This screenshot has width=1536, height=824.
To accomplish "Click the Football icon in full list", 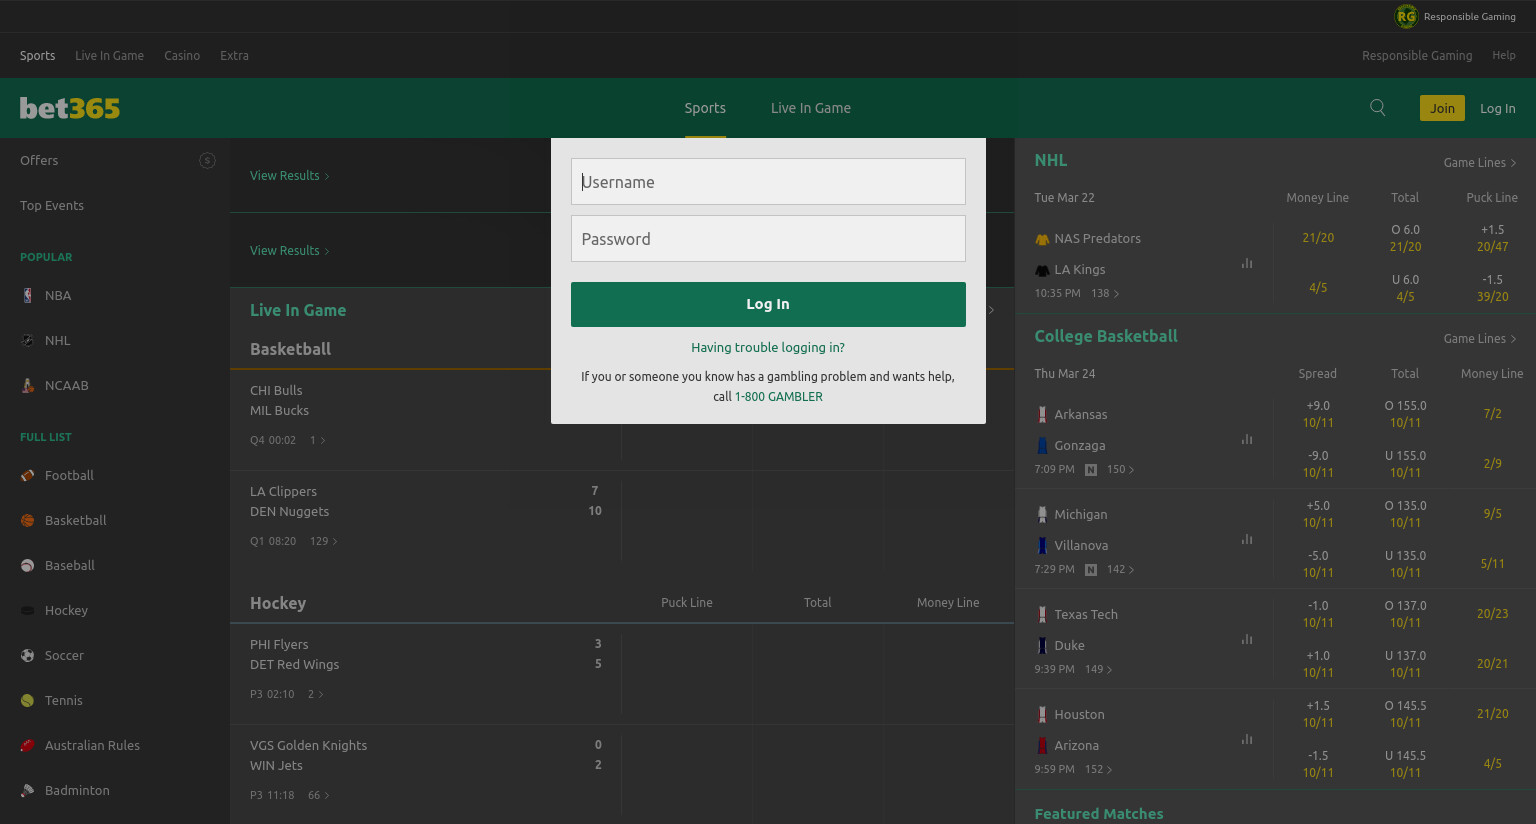I will [27, 475].
